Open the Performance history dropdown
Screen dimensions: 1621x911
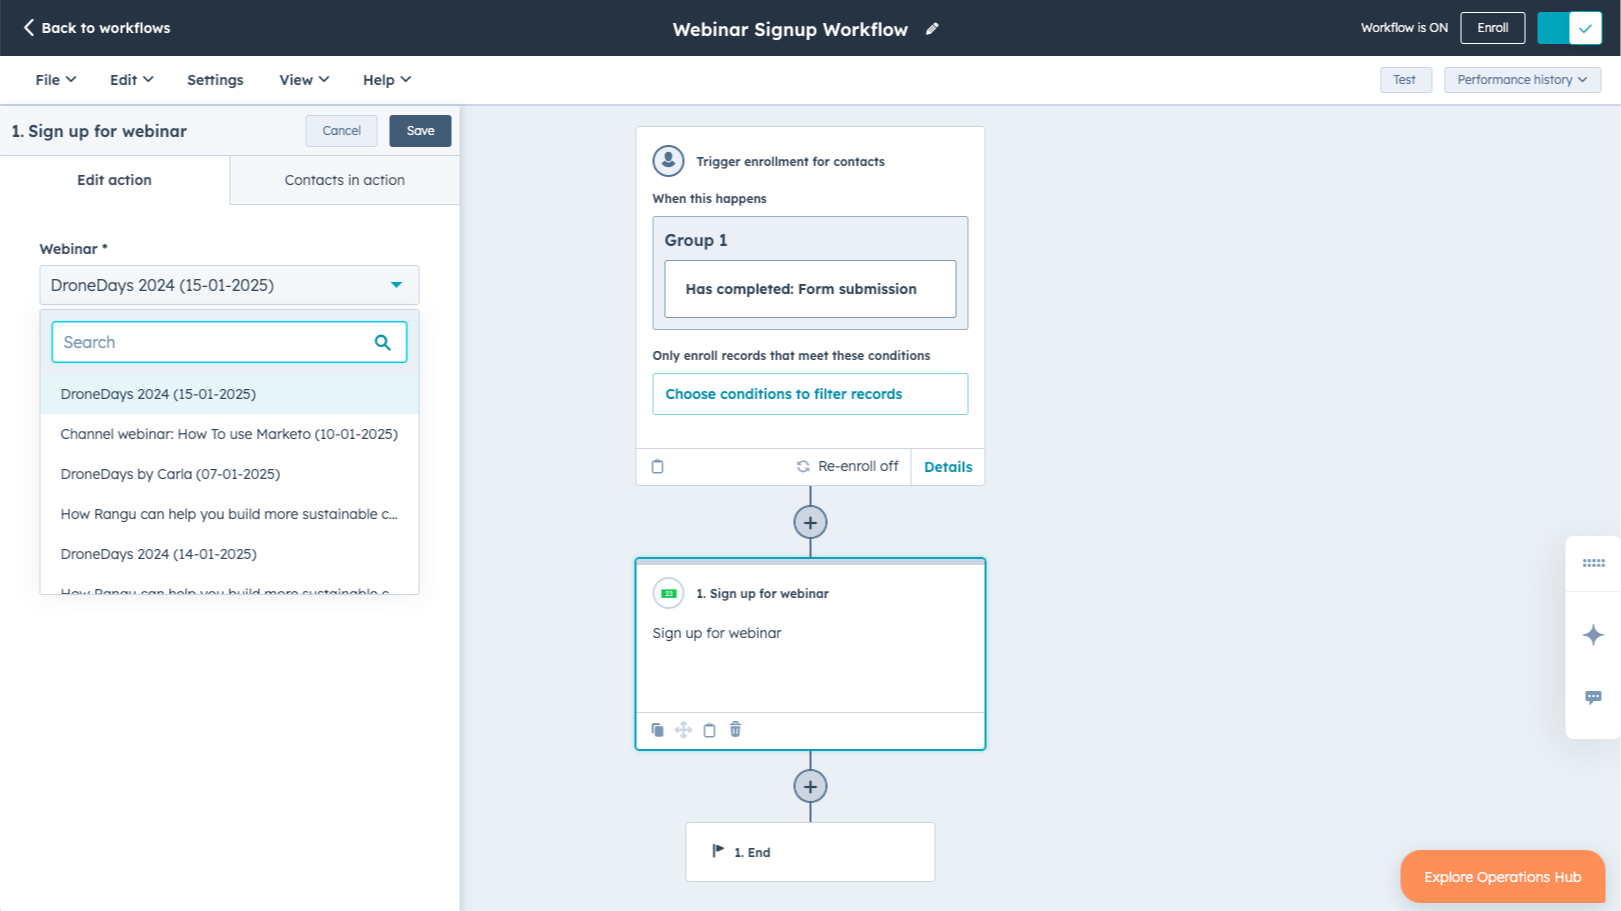(x=1521, y=80)
